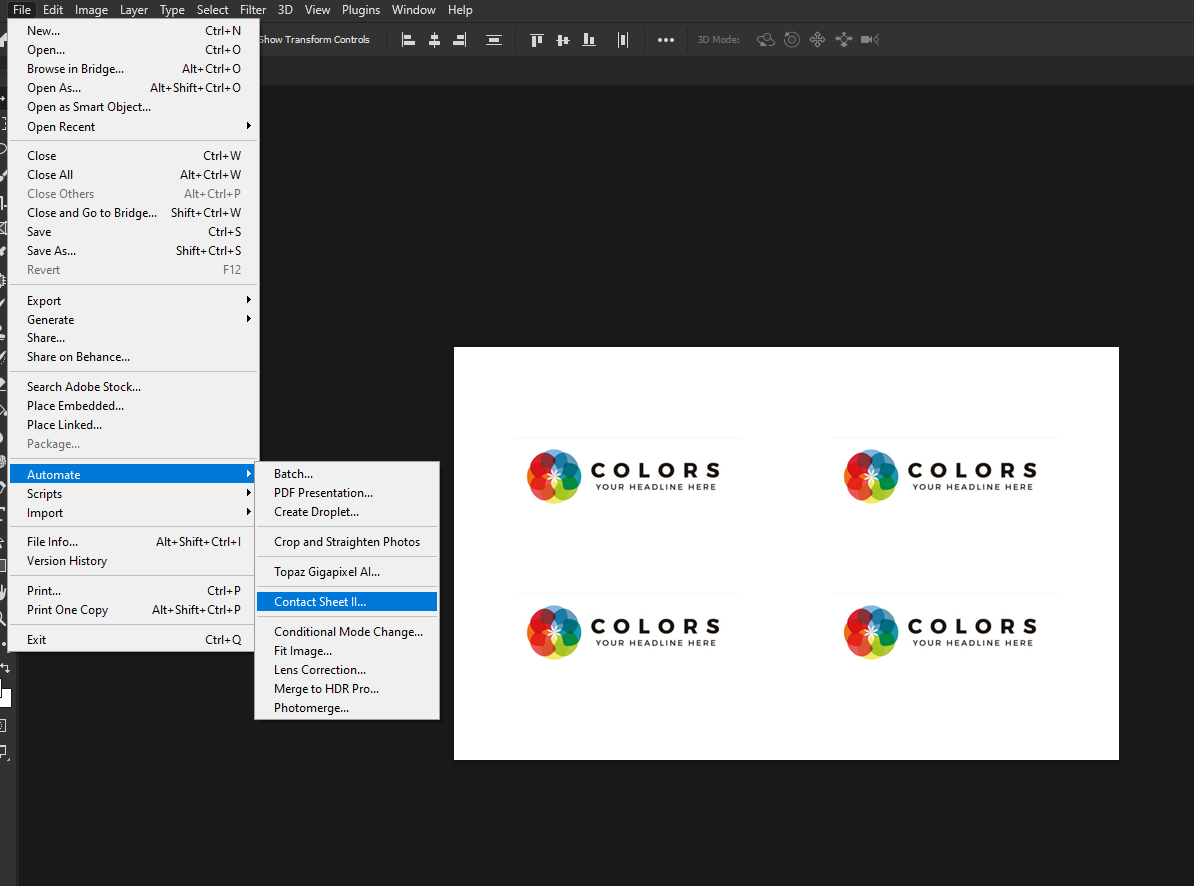
Task: Click the 3D zoom camera icon
Action: [x=870, y=40]
